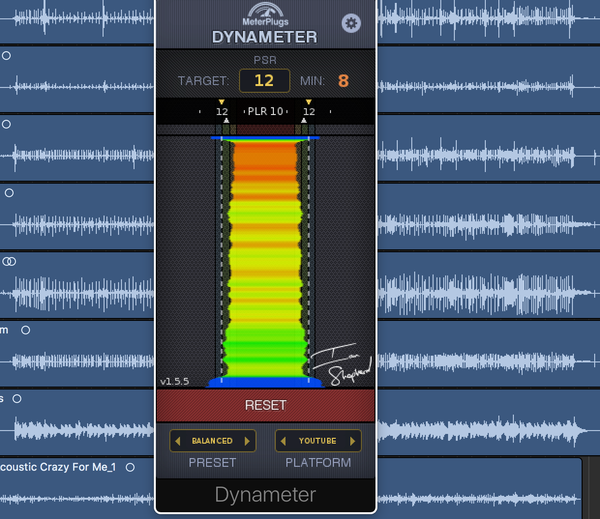Select the Acoustic Crazy For Me_1 region
The width and height of the screenshot is (600, 519).
[x=60, y=490]
